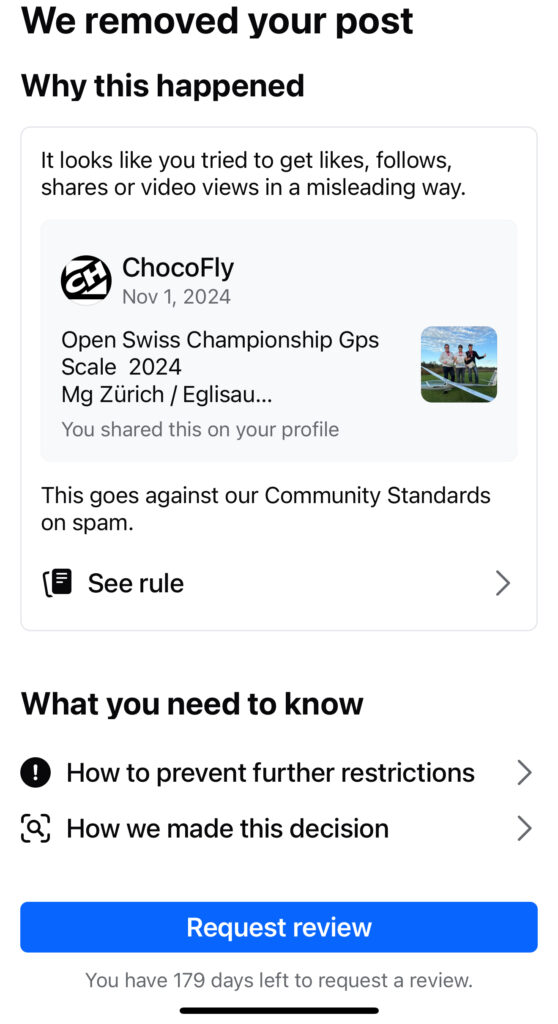Tap the blue Request review button
Screen dimensions: 558x1024
[x=279, y=927]
